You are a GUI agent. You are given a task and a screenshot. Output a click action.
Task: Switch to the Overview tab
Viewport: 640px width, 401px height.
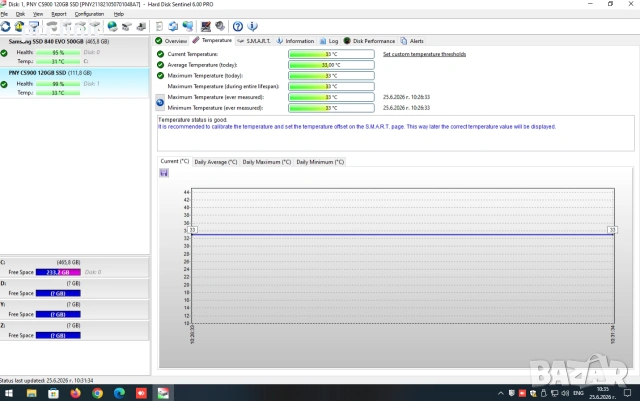[x=171, y=41]
